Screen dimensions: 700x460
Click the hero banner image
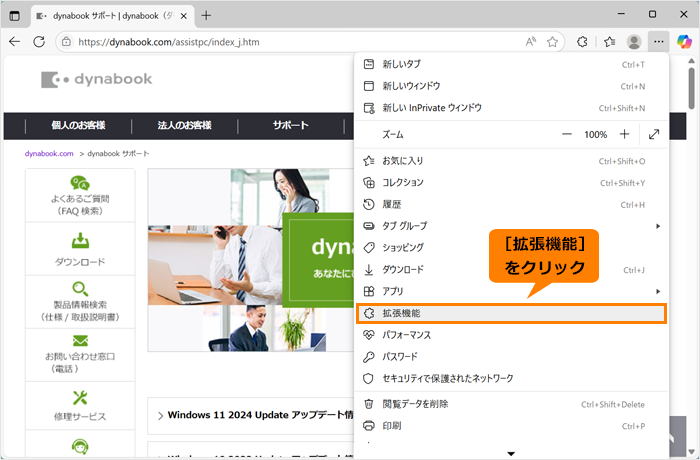coord(251,260)
